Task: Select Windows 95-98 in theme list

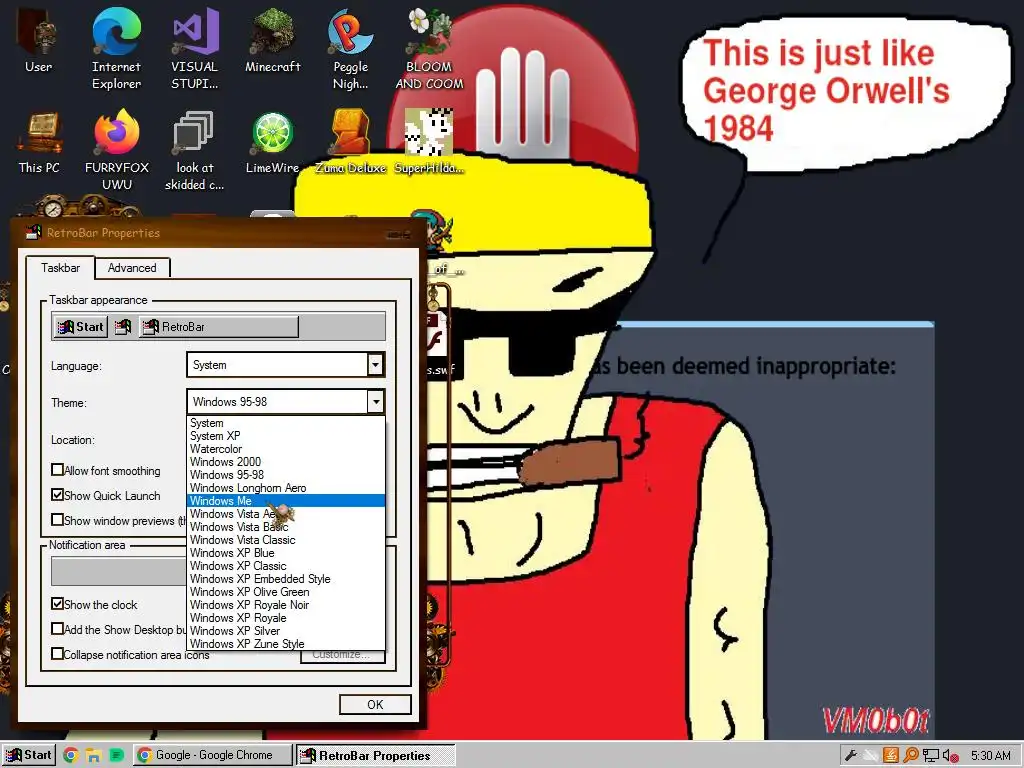Action: coord(286,475)
